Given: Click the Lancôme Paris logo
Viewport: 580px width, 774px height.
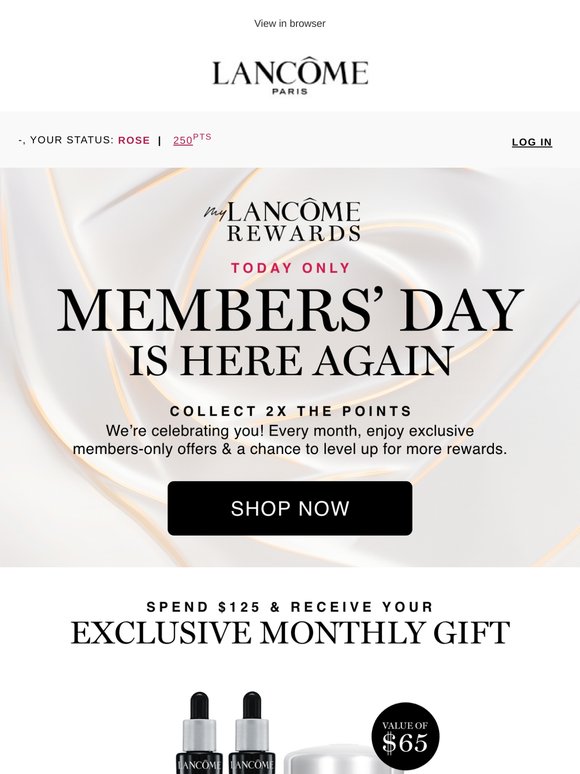Looking at the screenshot, I should pos(290,75).
